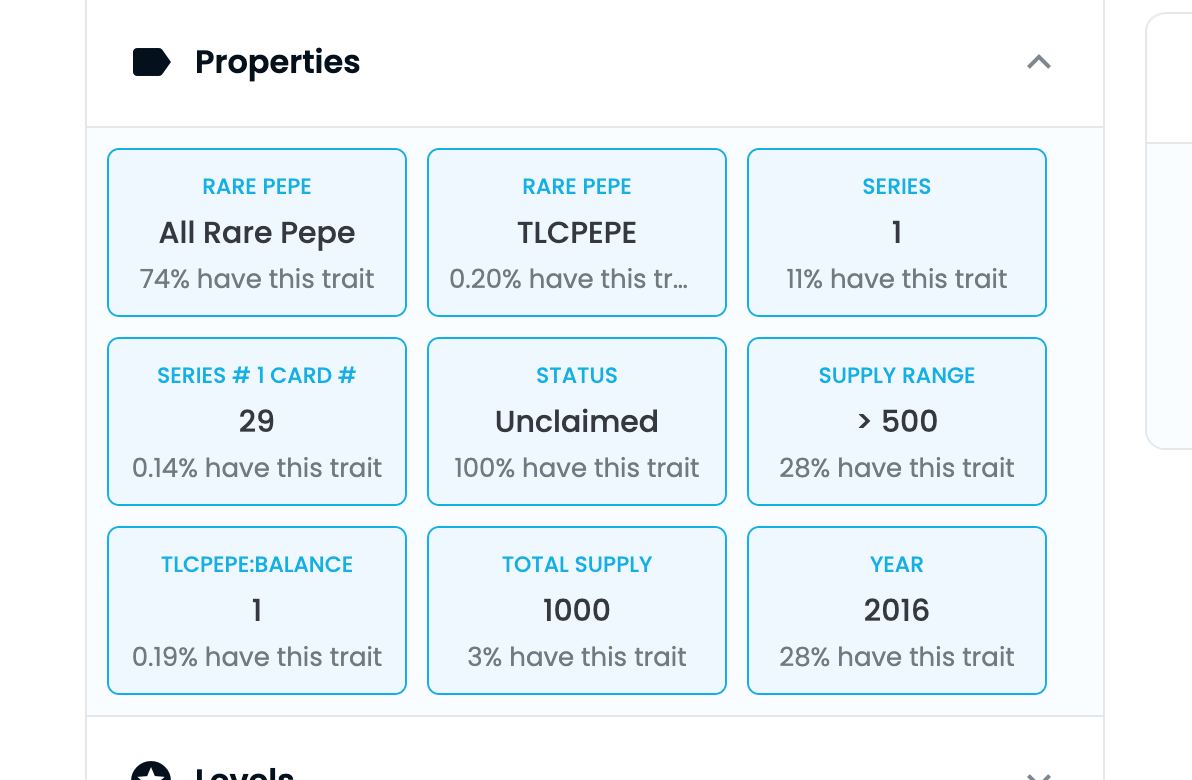Open the TLCPEPE trait card
The image size is (1192, 780).
577,233
